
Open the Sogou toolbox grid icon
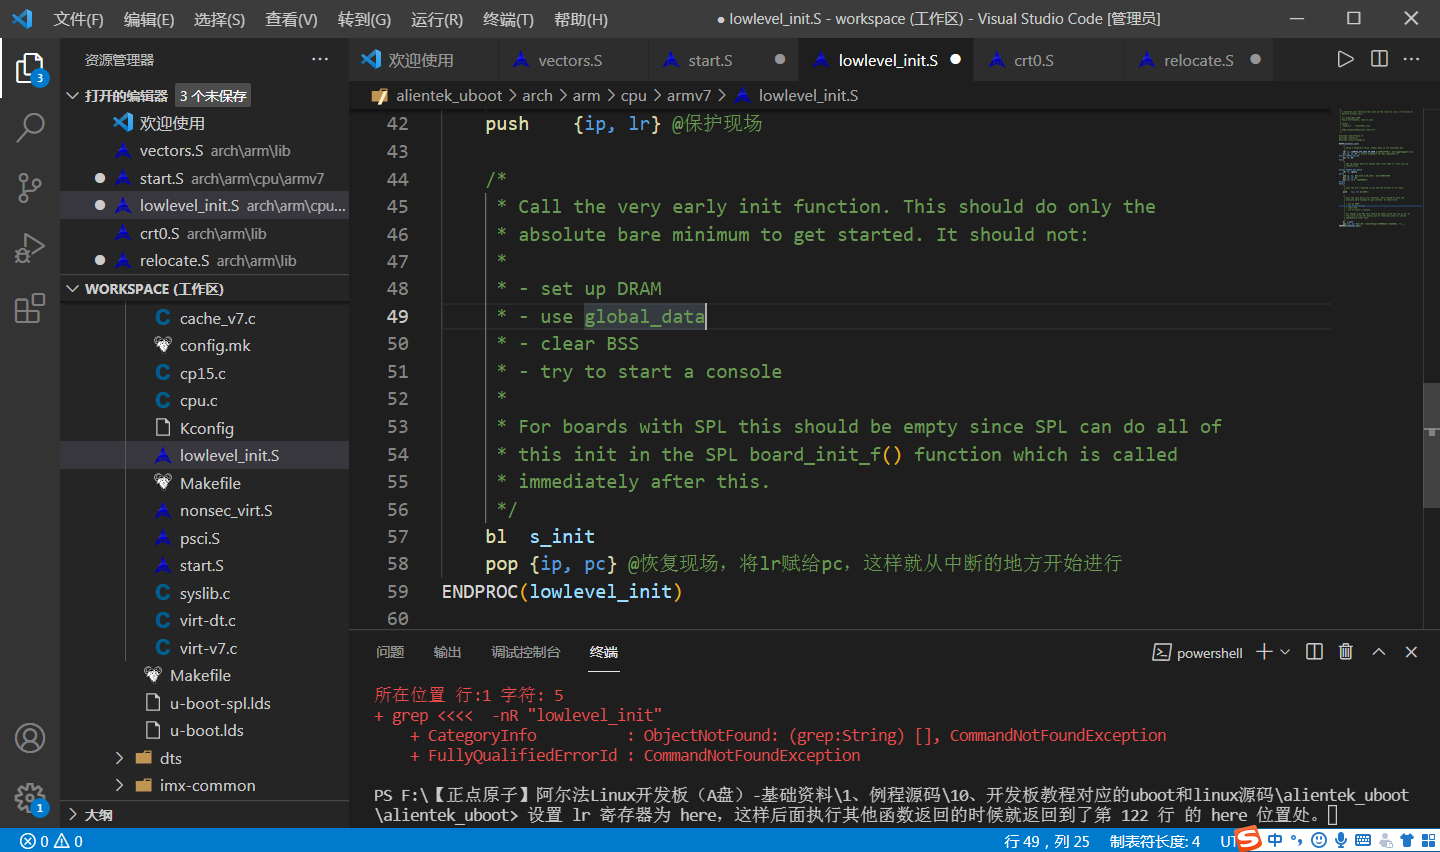1428,840
